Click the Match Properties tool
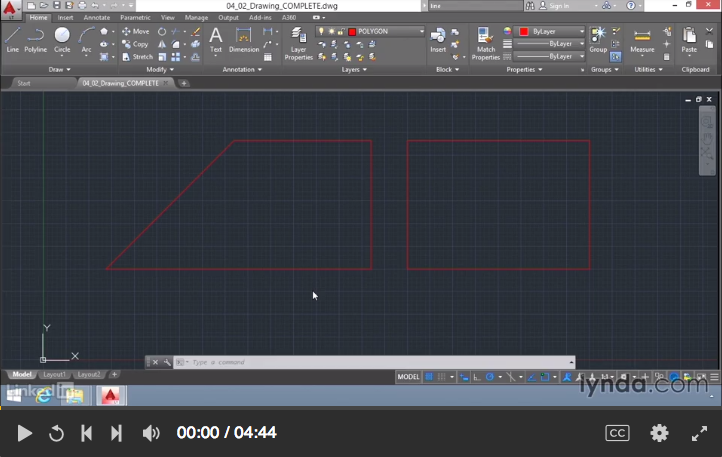This screenshot has width=722, height=457. click(486, 40)
